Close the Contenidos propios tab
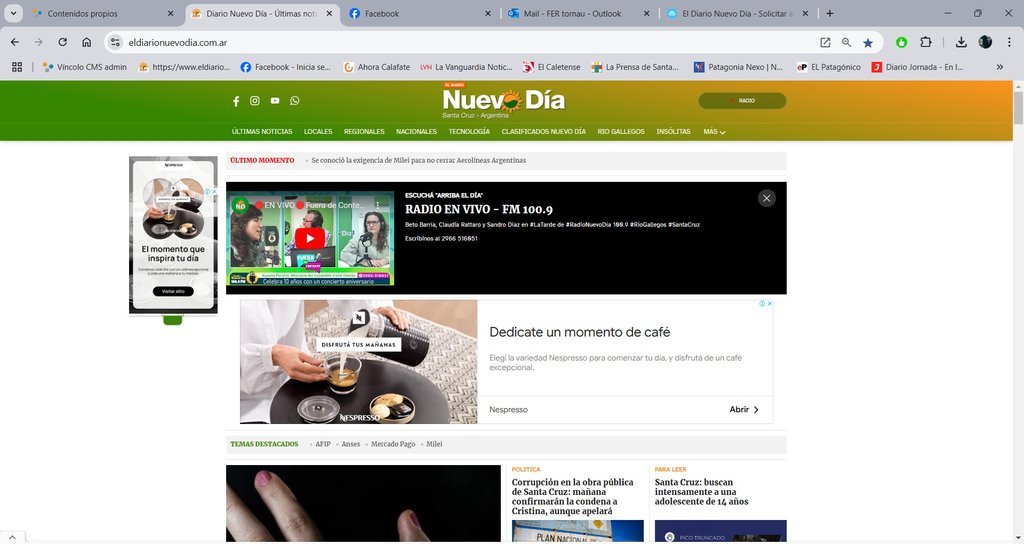 [x=170, y=13]
